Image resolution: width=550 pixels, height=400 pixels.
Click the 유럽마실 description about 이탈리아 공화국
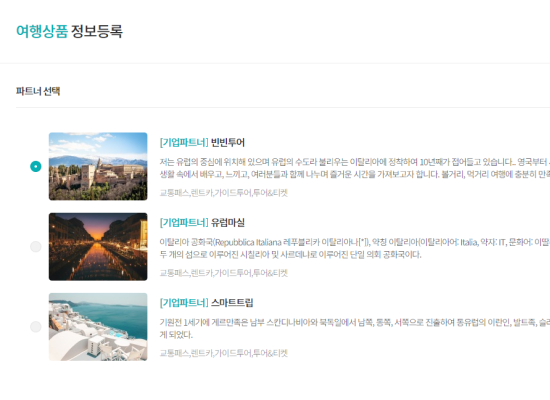pyautogui.click(x=355, y=248)
